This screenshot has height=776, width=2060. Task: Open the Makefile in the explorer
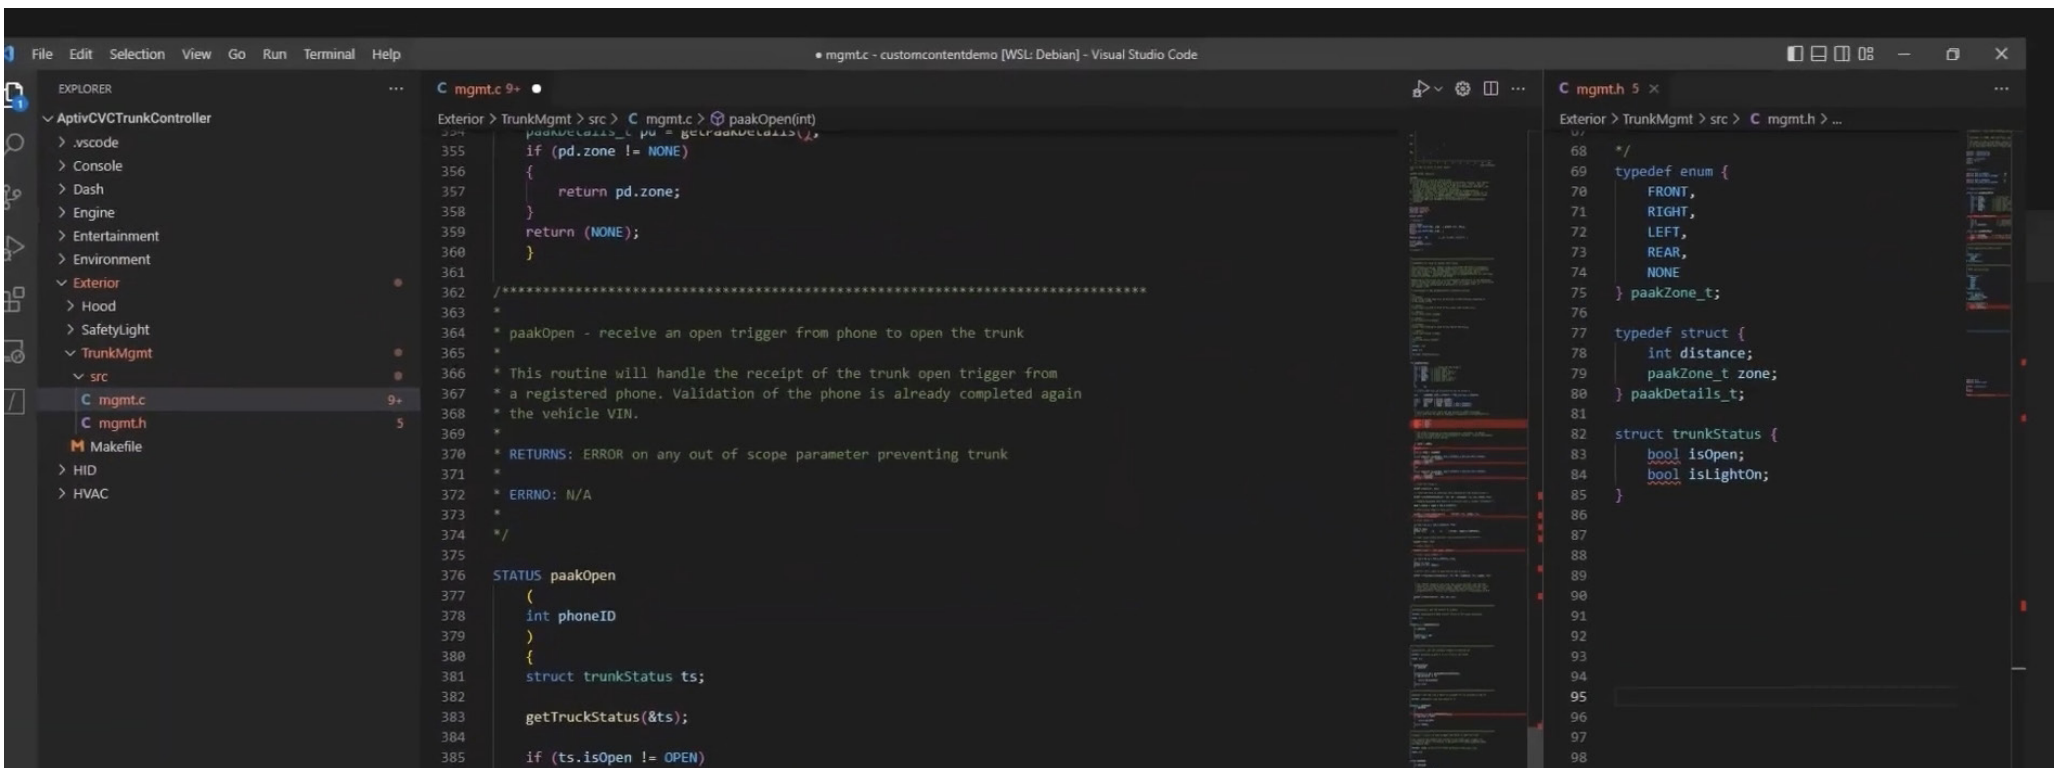pos(115,447)
